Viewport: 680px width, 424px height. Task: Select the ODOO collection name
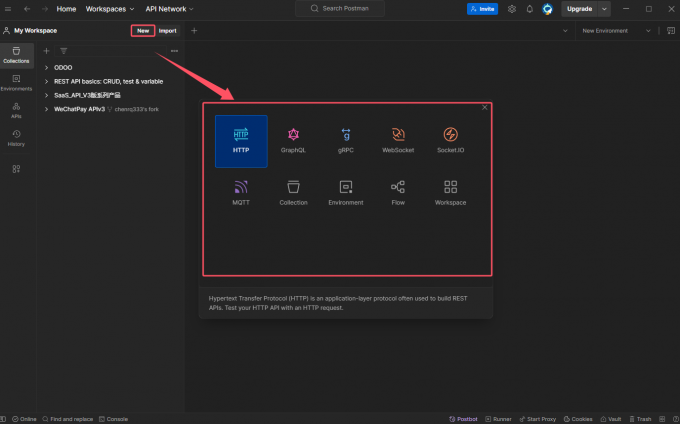pos(63,68)
